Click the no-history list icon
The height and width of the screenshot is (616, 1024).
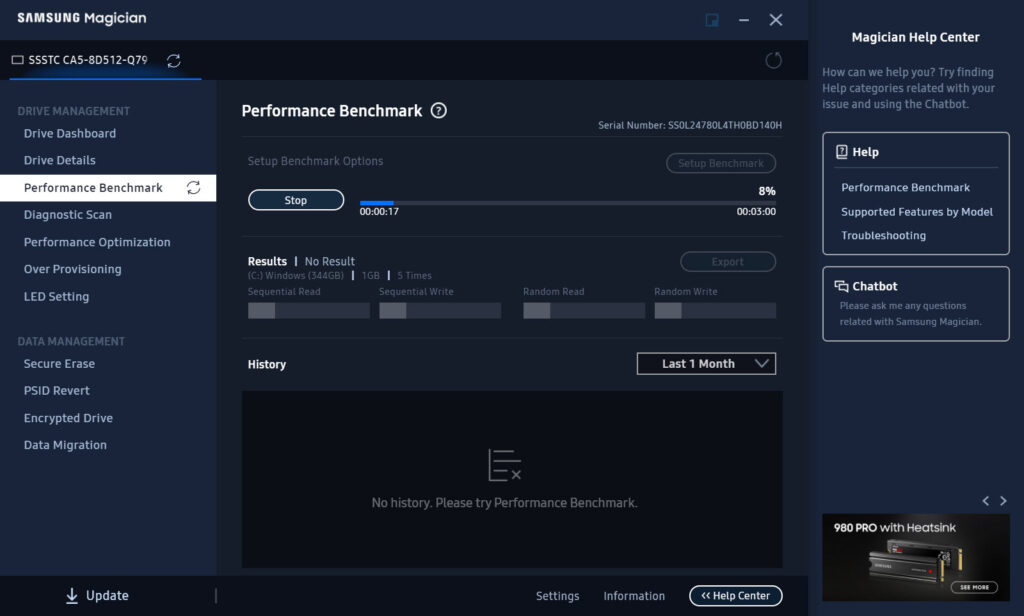click(504, 465)
